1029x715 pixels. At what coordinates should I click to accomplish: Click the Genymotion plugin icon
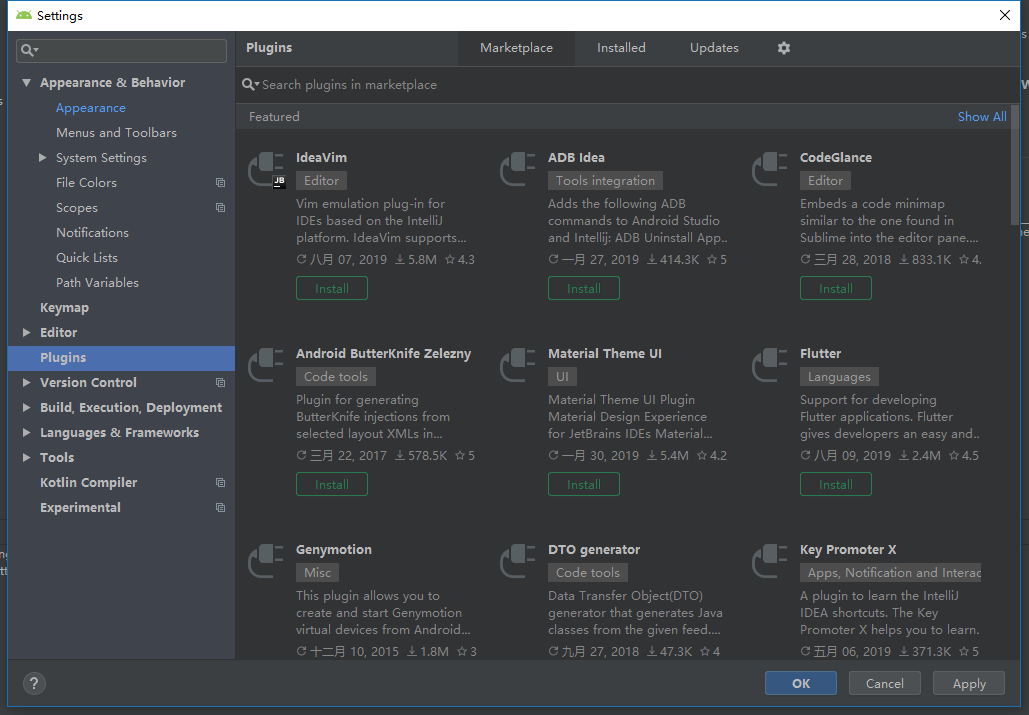point(266,562)
